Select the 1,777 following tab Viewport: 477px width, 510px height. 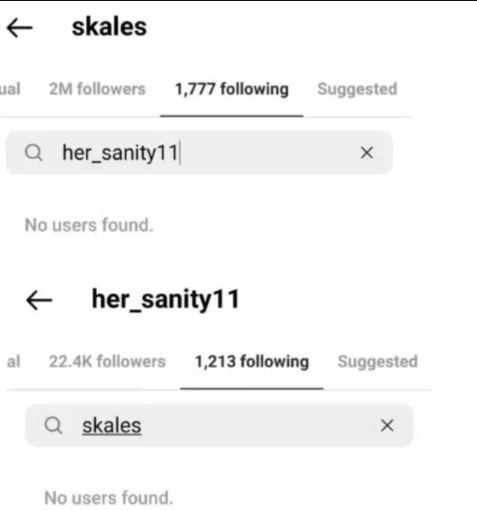point(232,89)
